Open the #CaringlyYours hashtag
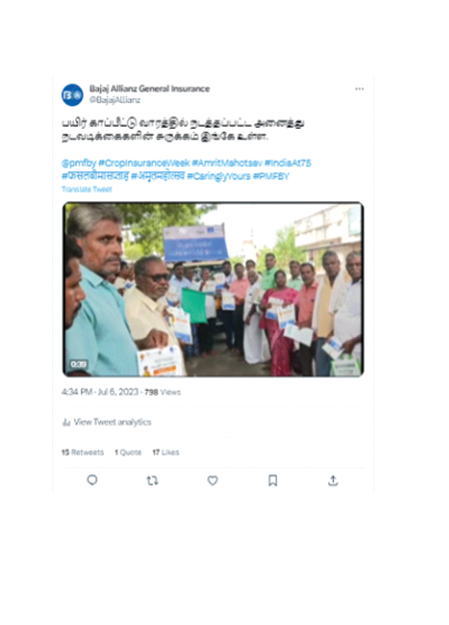The image size is (449, 625). coord(219,176)
